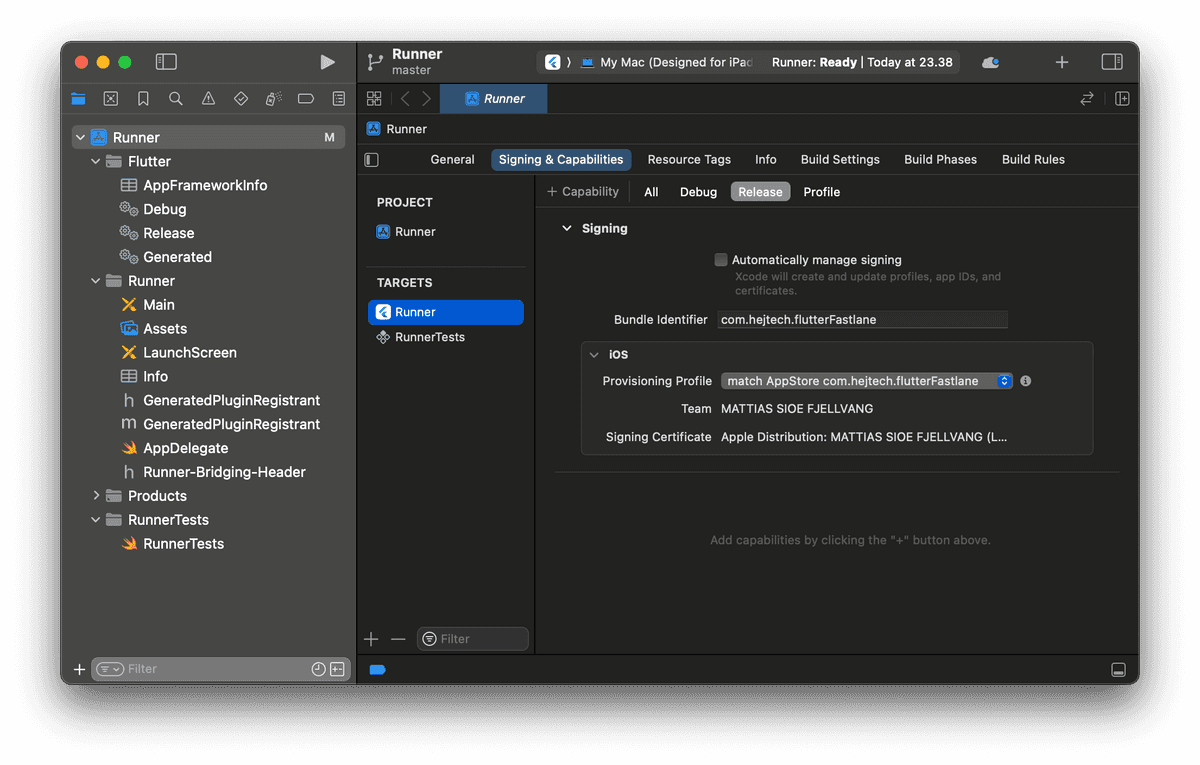Run the app with the play button
This screenshot has height=765, width=1200.
pos(327,61)
